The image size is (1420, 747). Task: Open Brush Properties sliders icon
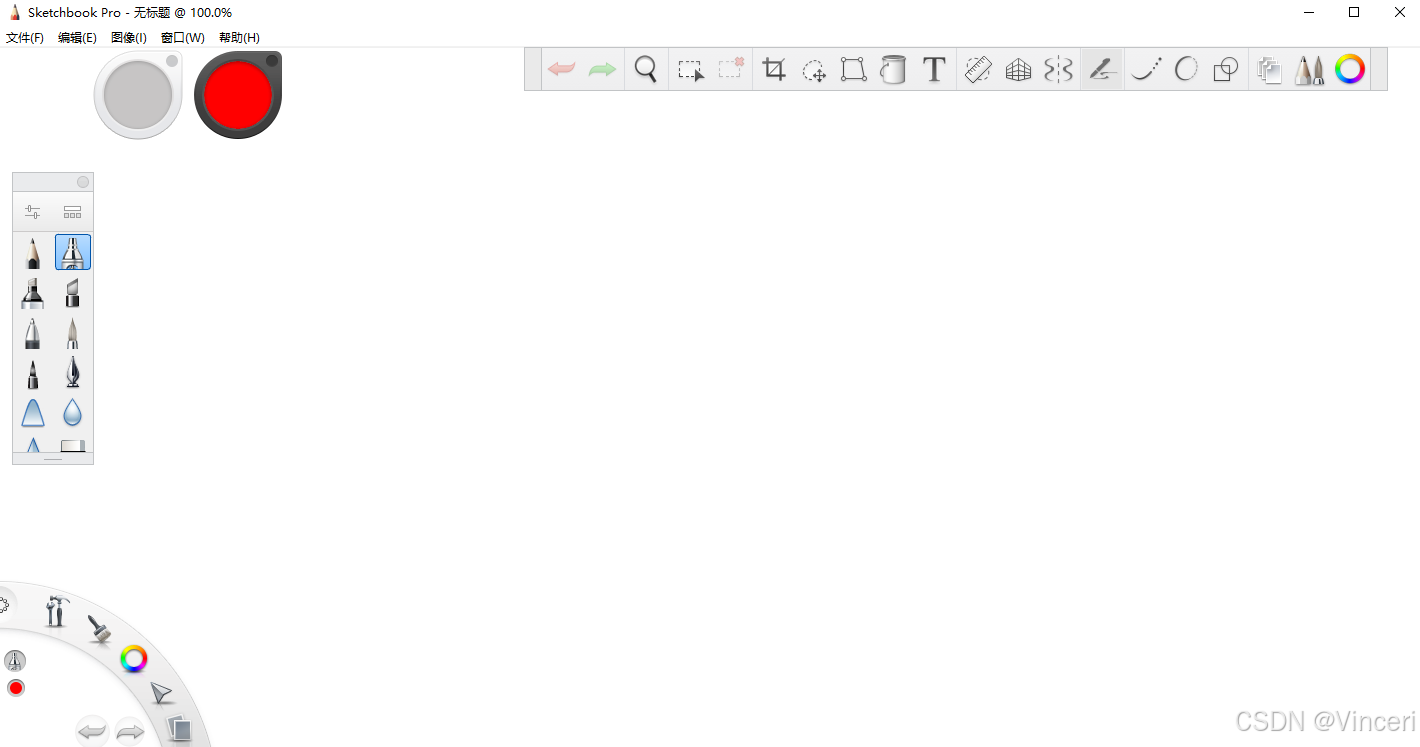tap(33, 212)
